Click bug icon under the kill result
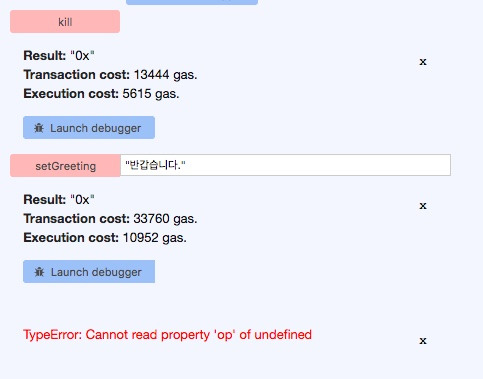483x379 pixels. click(39, 128)
